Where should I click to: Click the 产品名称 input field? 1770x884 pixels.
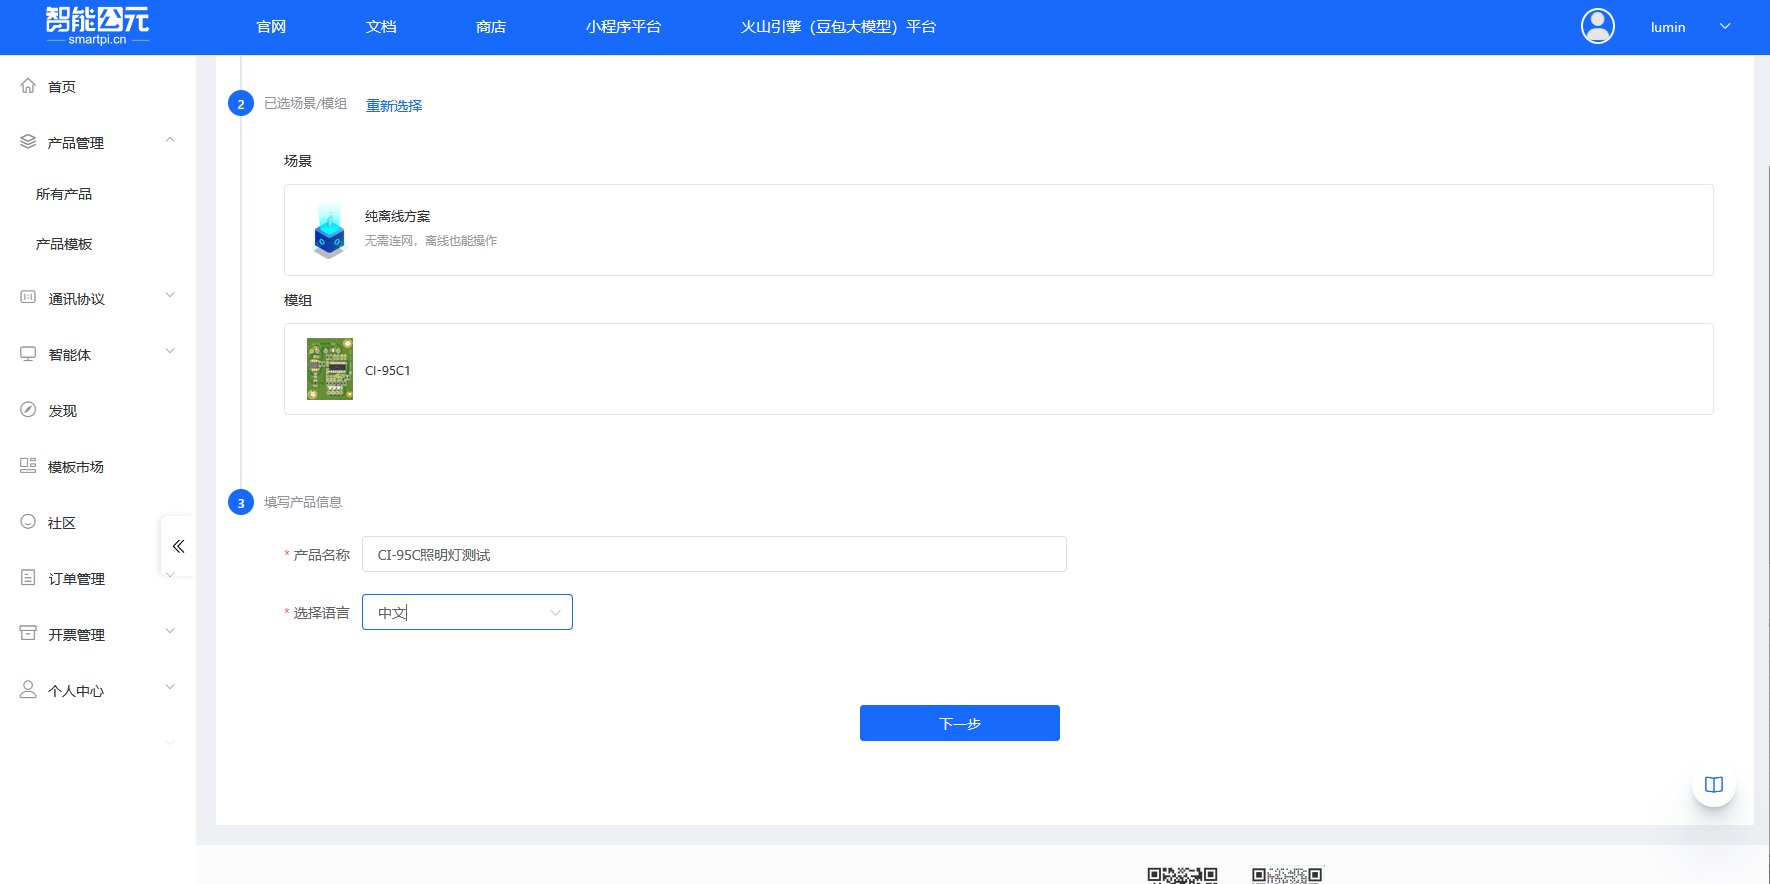714,554
